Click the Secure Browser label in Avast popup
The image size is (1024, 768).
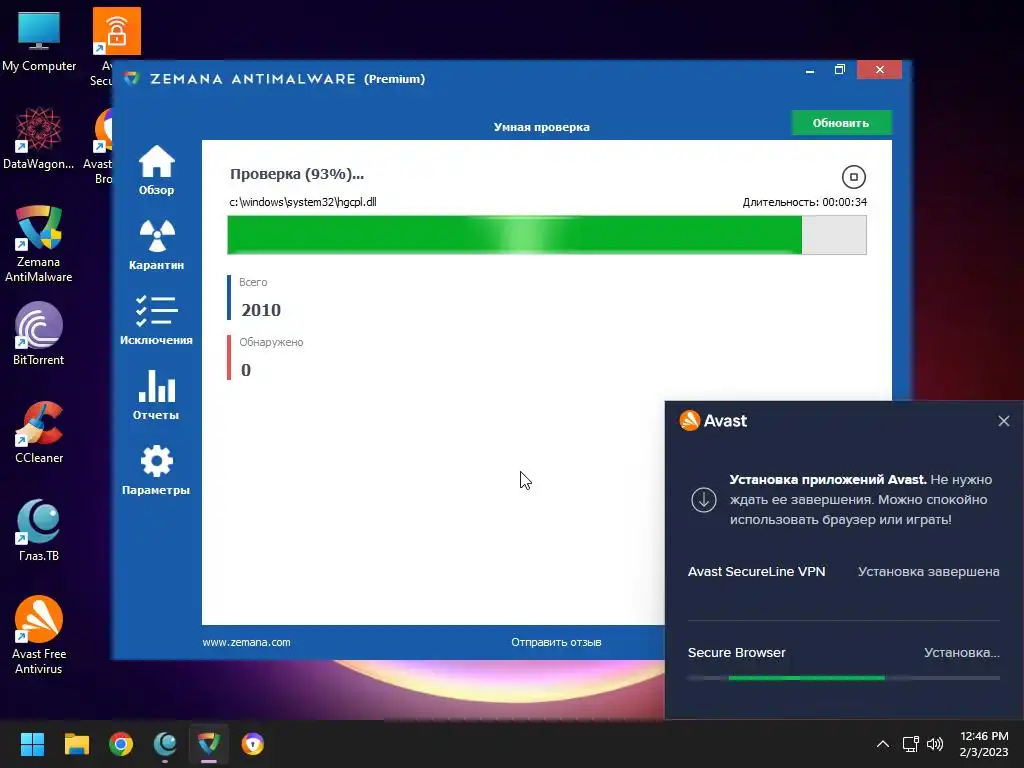point(736,652)
